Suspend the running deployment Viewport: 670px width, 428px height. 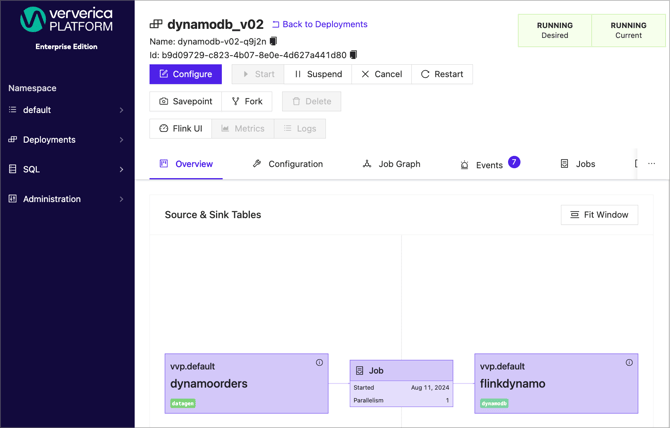(x=318, y=74)
